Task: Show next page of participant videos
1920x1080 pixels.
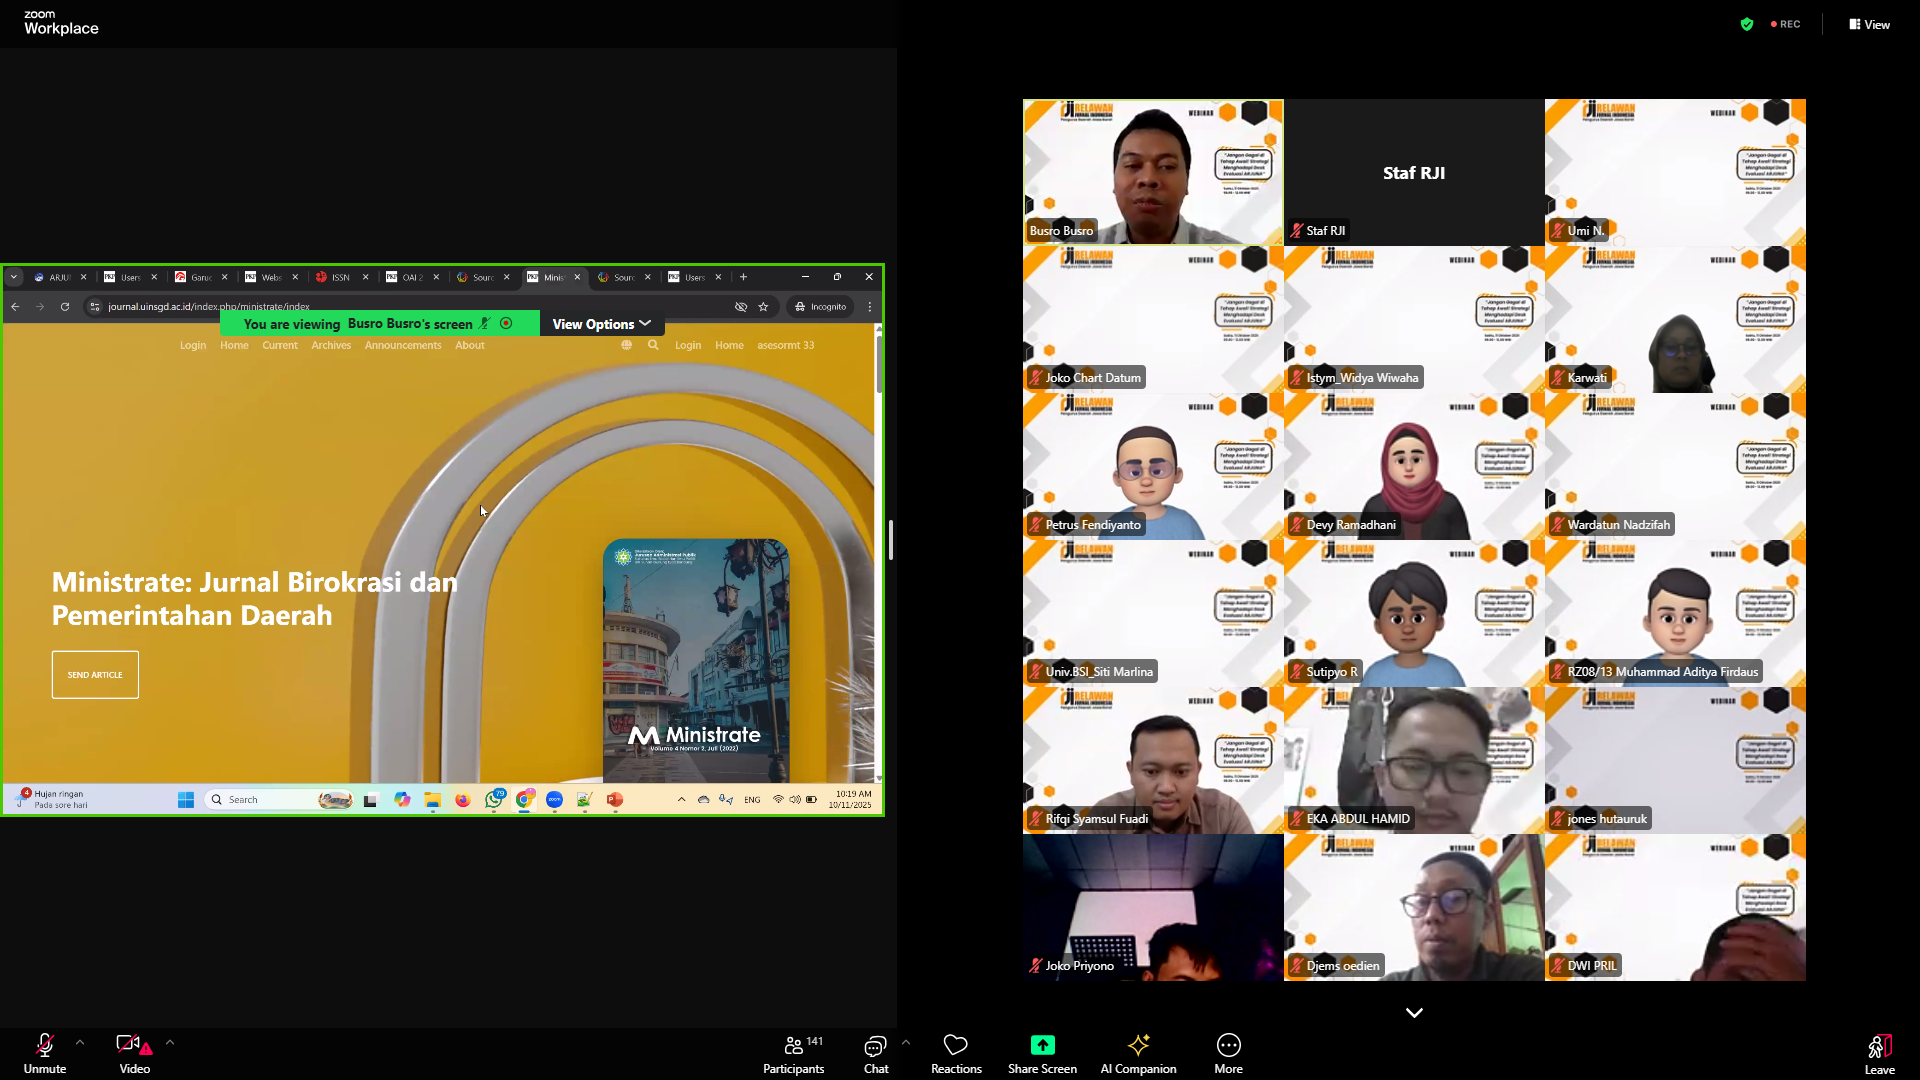Action: pos(1414,1012)
